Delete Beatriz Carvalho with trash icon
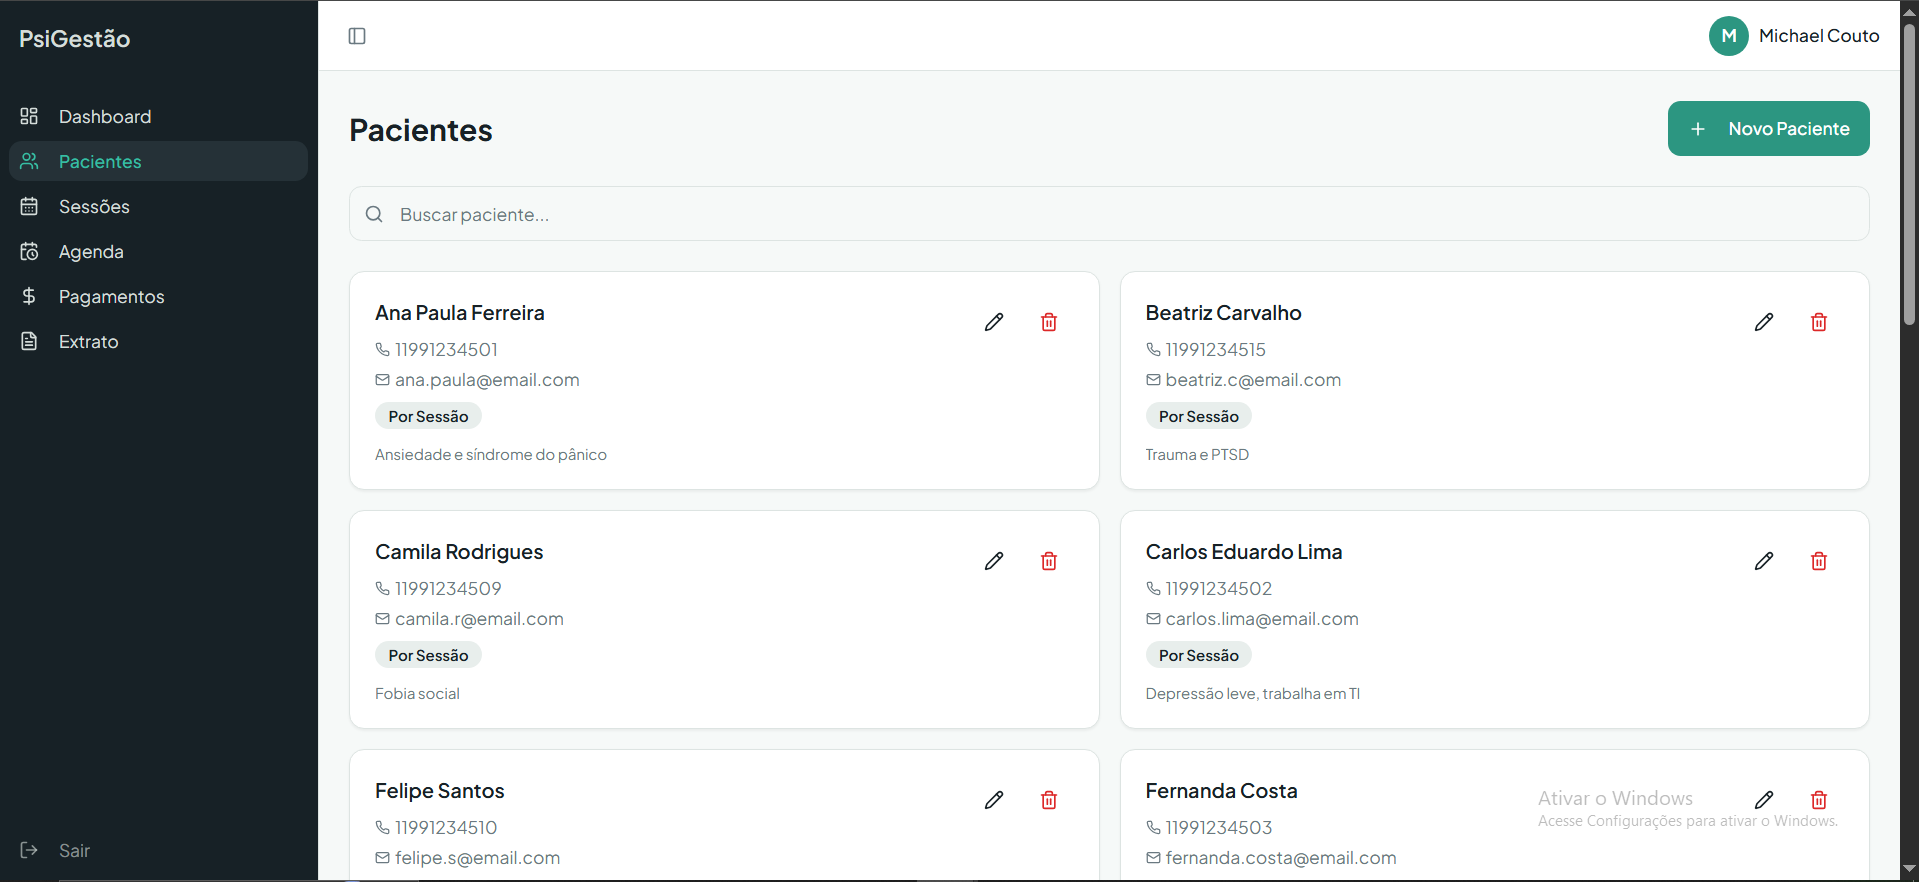 coord(1819,322)
